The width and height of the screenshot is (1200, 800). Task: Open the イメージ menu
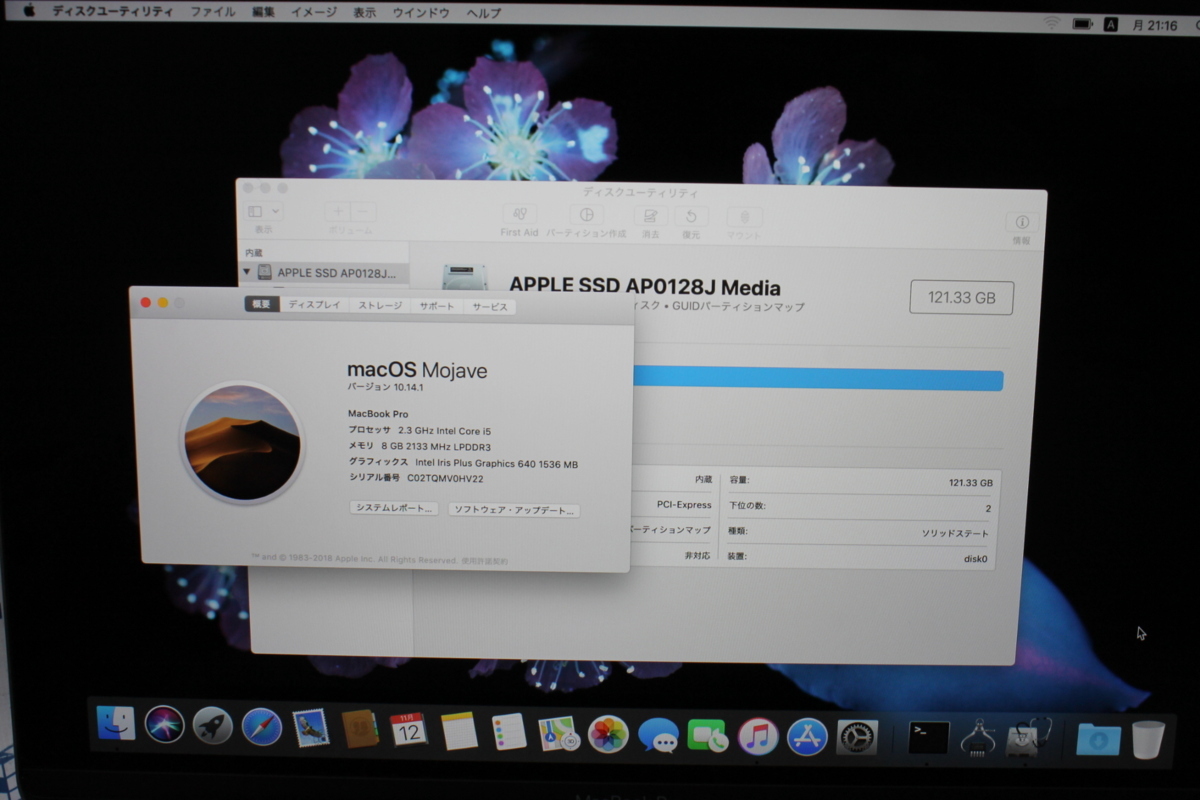[x=314, y=12]
